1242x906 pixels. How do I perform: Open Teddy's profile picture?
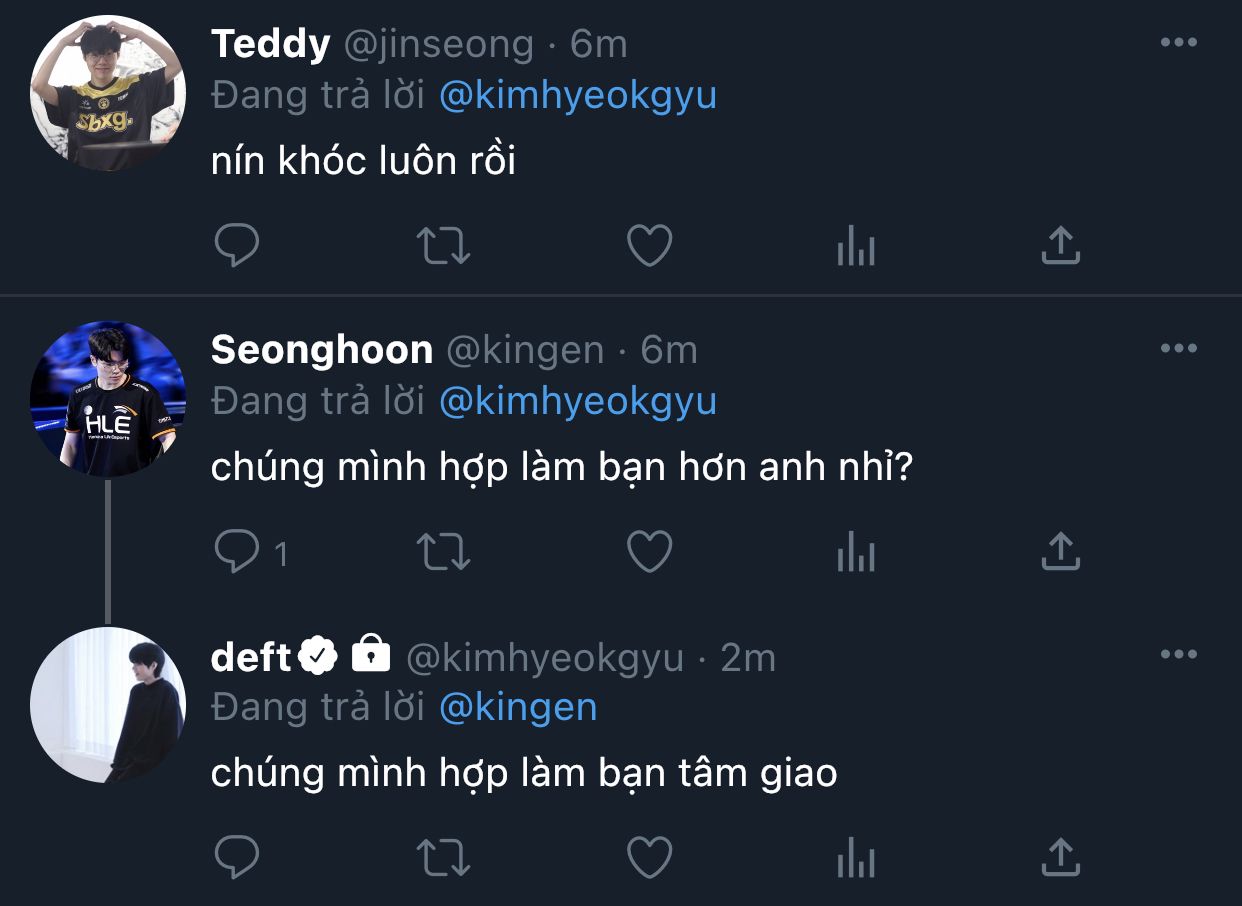point(108,93)
